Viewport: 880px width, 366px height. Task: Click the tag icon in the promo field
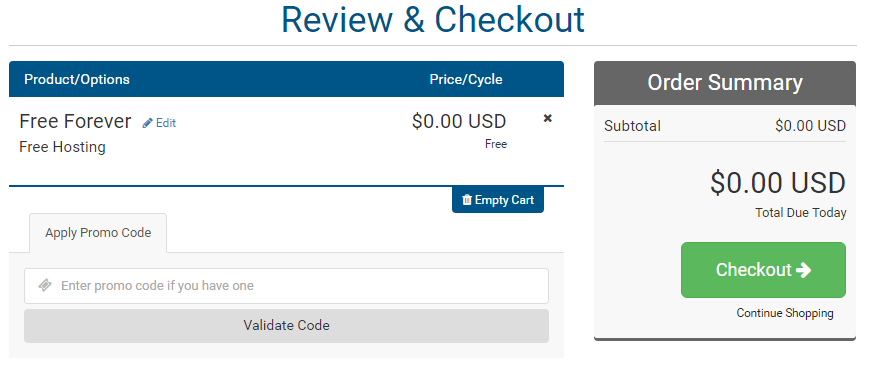pos(45,286)
